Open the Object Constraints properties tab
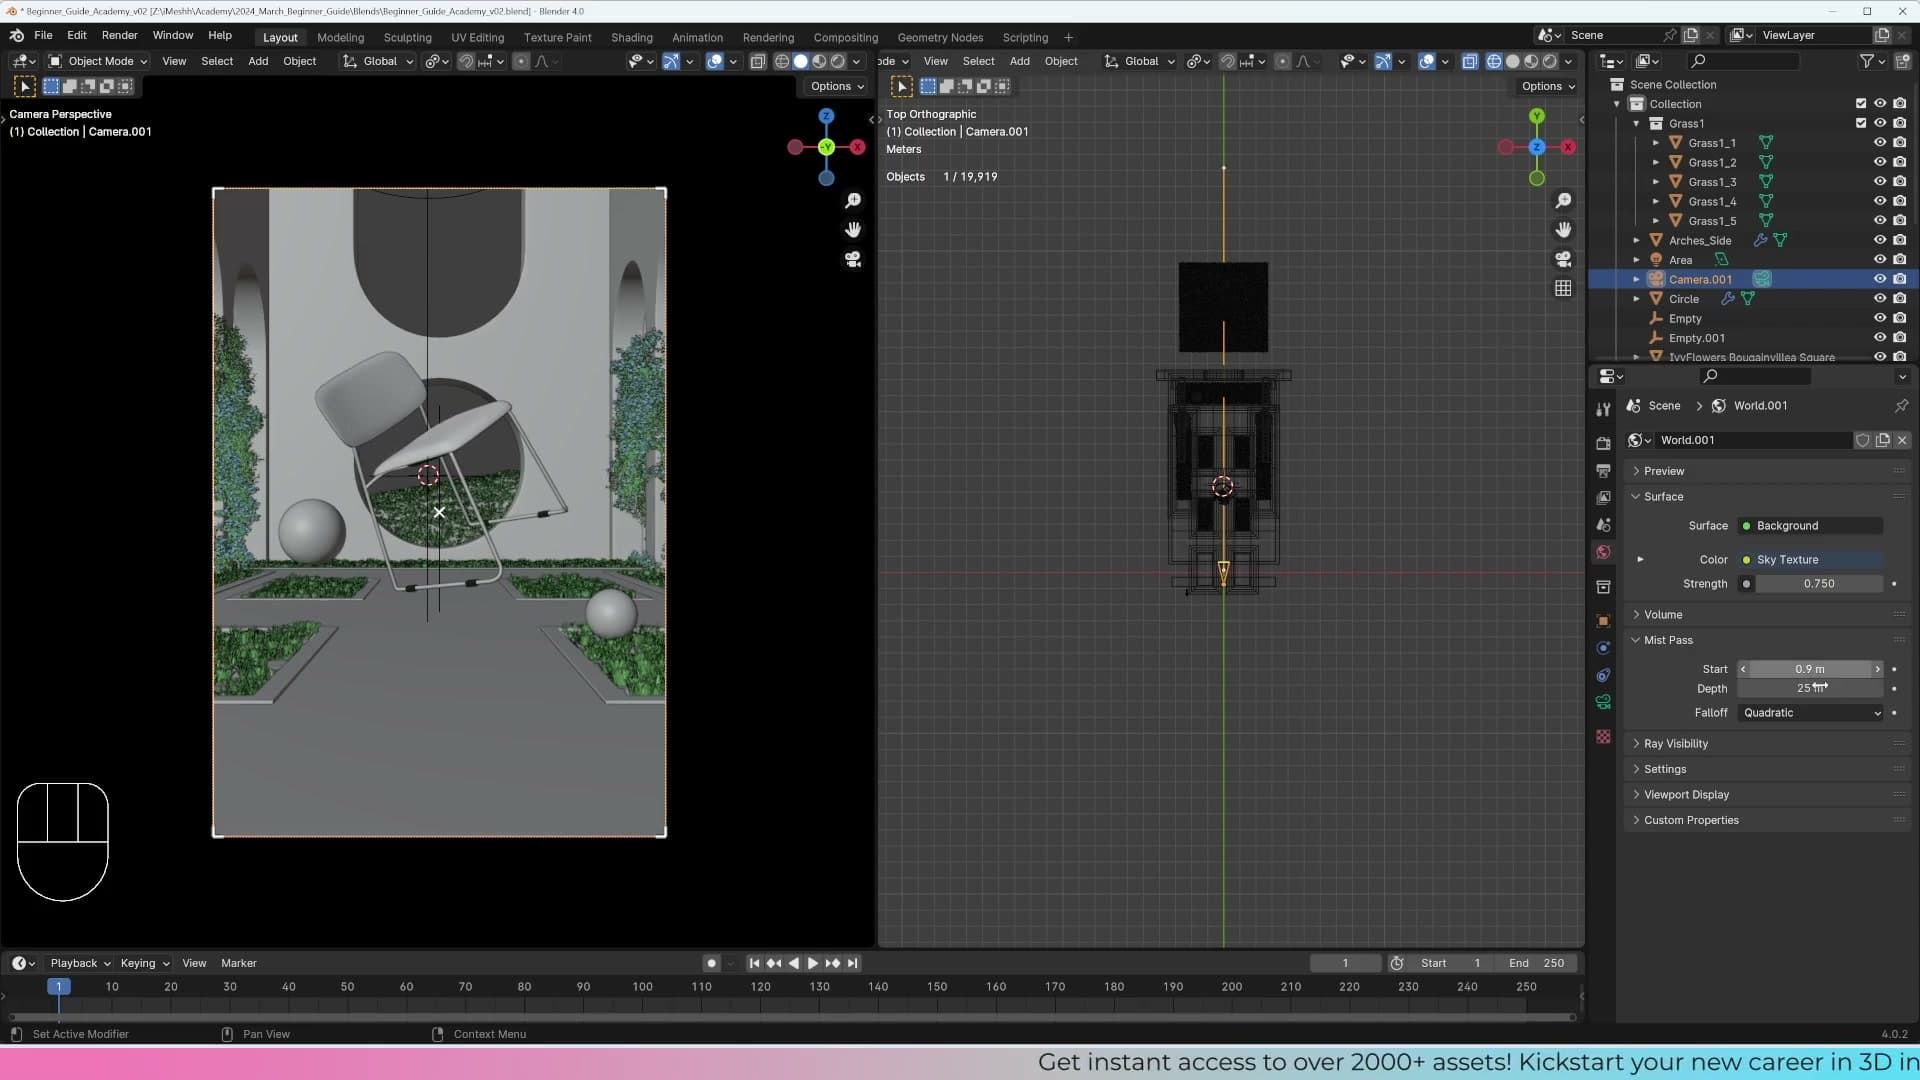The image size is (1920, 1080). tap(1603, 675)
